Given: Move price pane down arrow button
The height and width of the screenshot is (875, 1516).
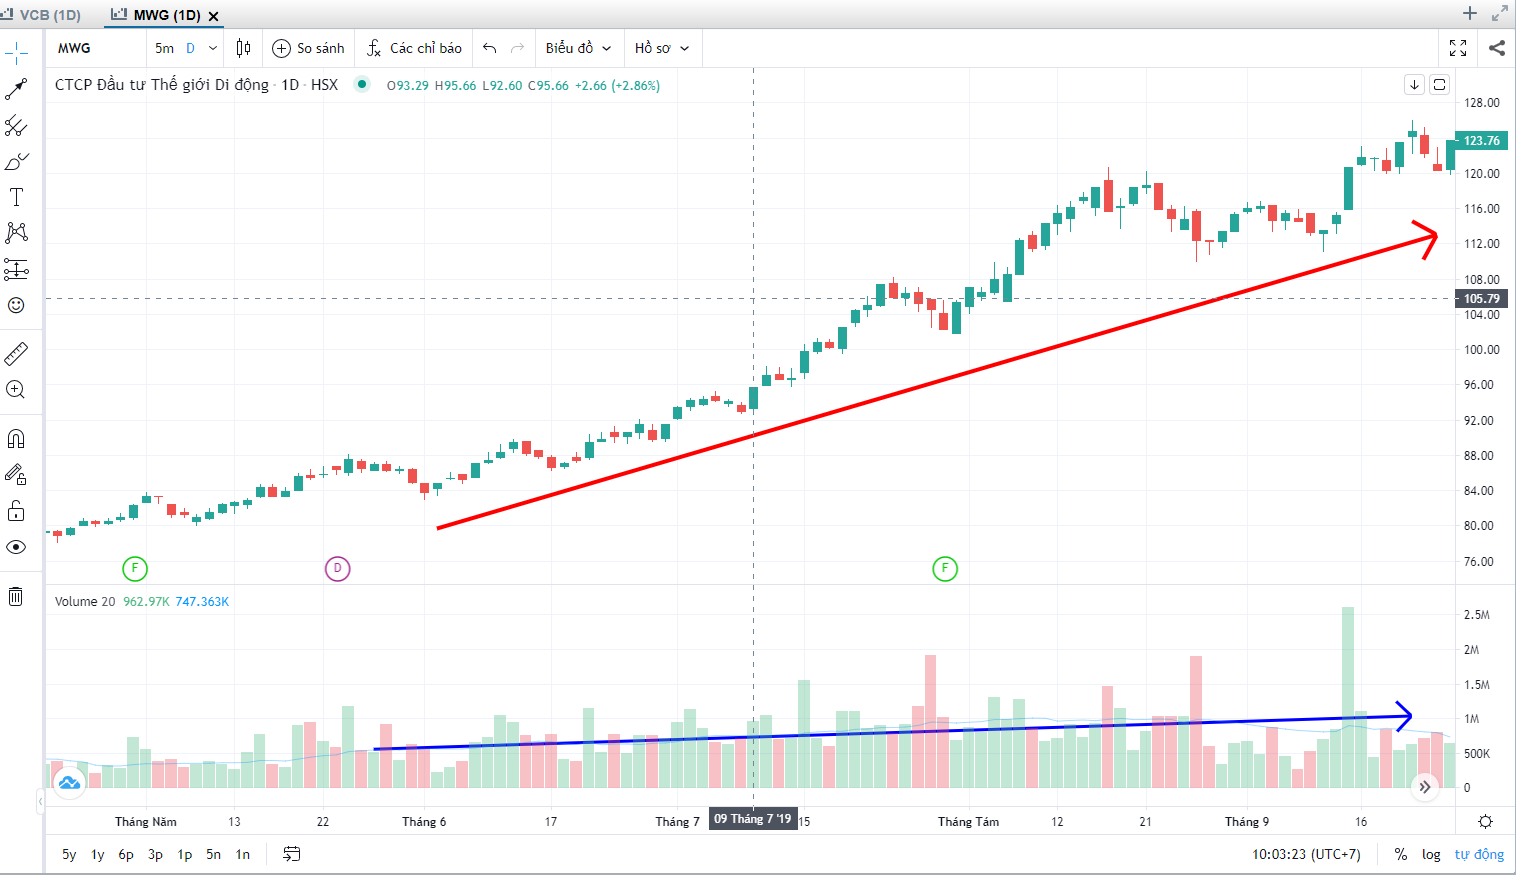Looking at the screenshot, I should pos(1414,85).
